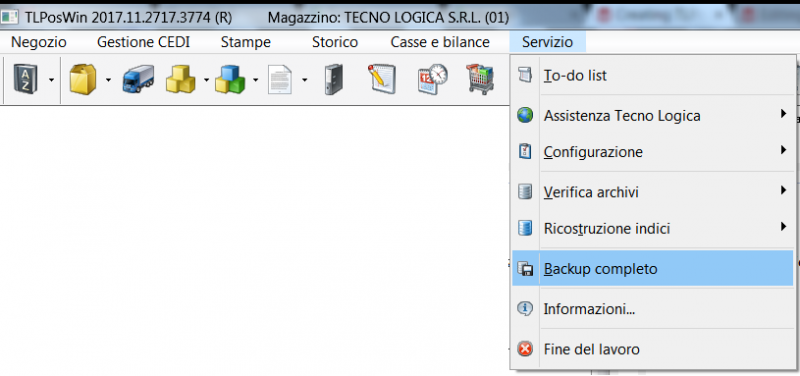Open the Gestione CEDI menu
The image size is (800, 376).
tap(143, 42)
